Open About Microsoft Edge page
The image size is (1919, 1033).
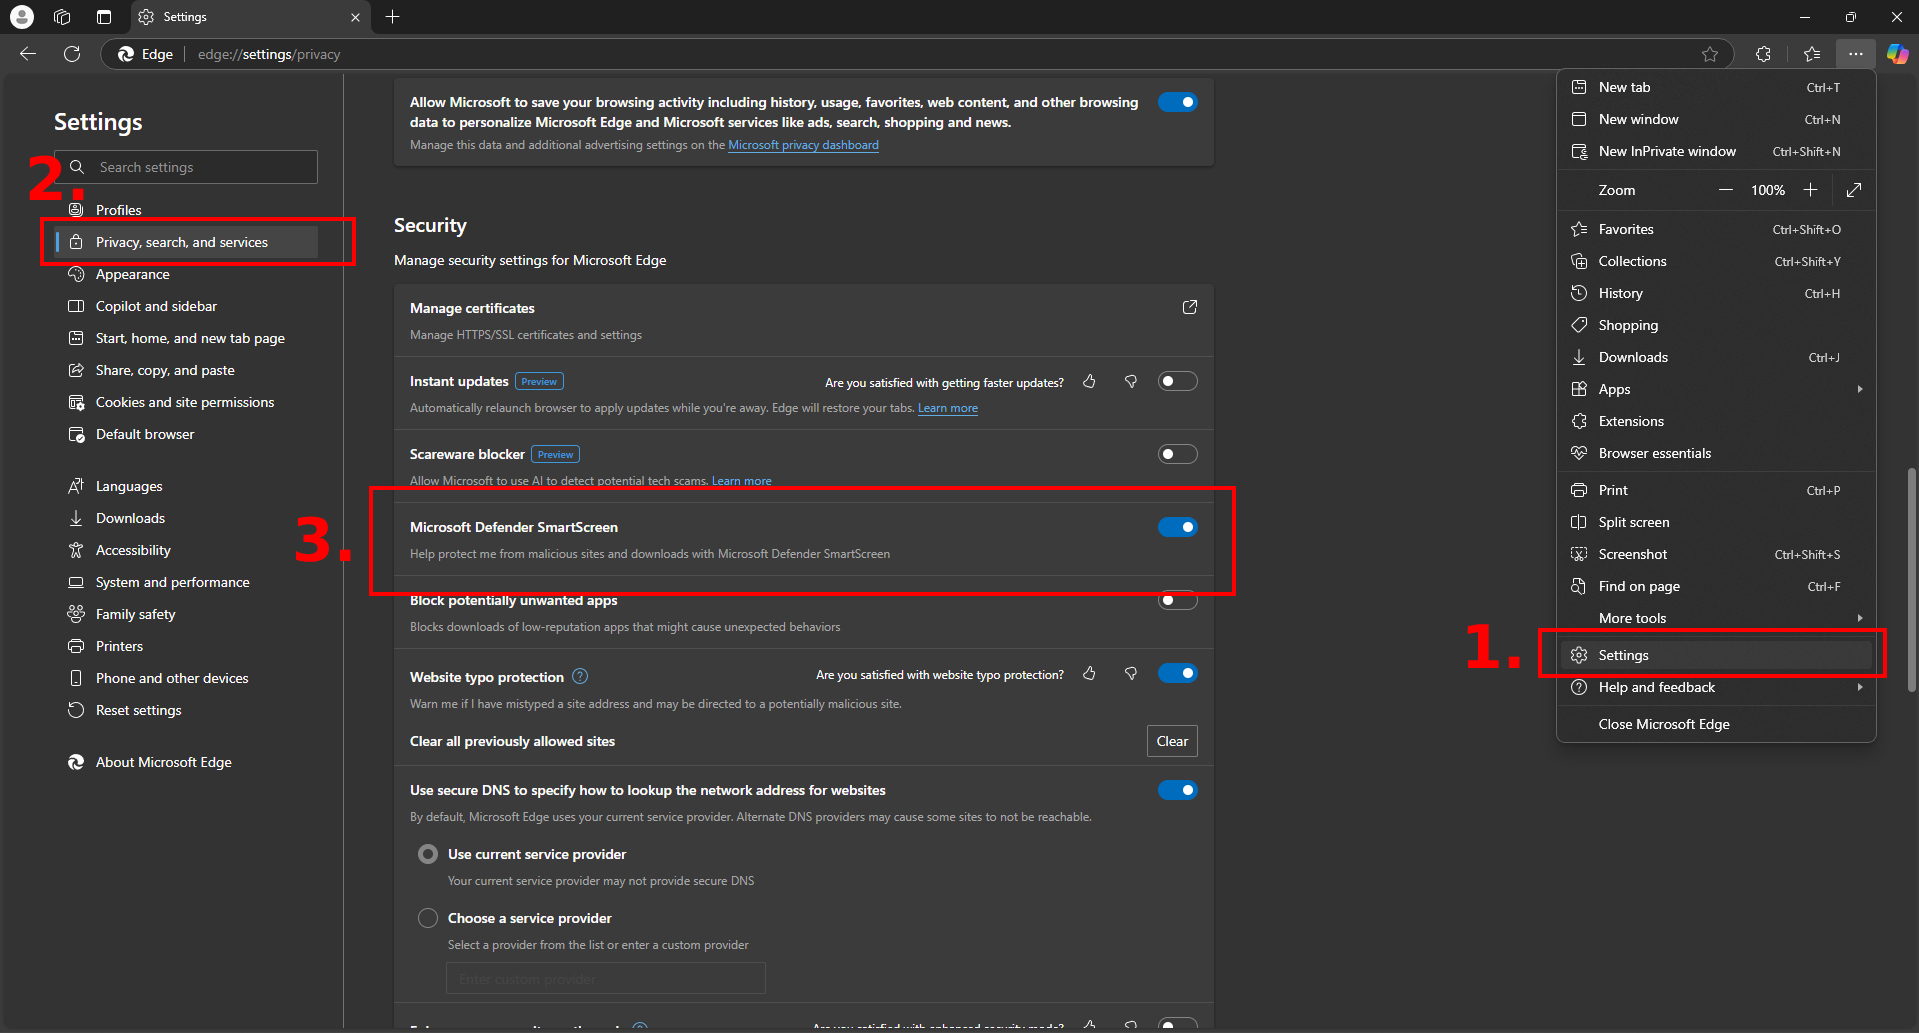click(x=186, y=762)
